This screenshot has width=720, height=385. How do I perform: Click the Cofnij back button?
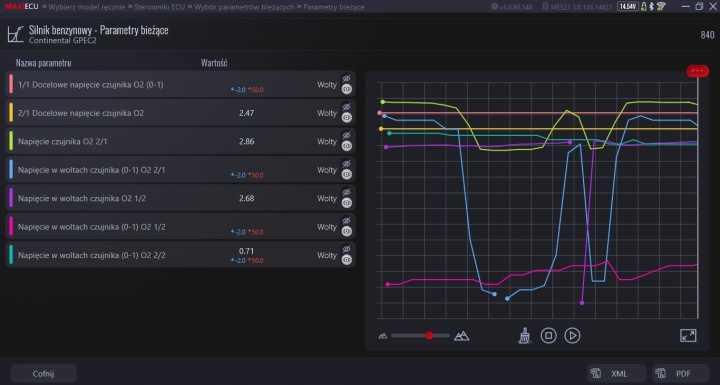click(43, 374)
